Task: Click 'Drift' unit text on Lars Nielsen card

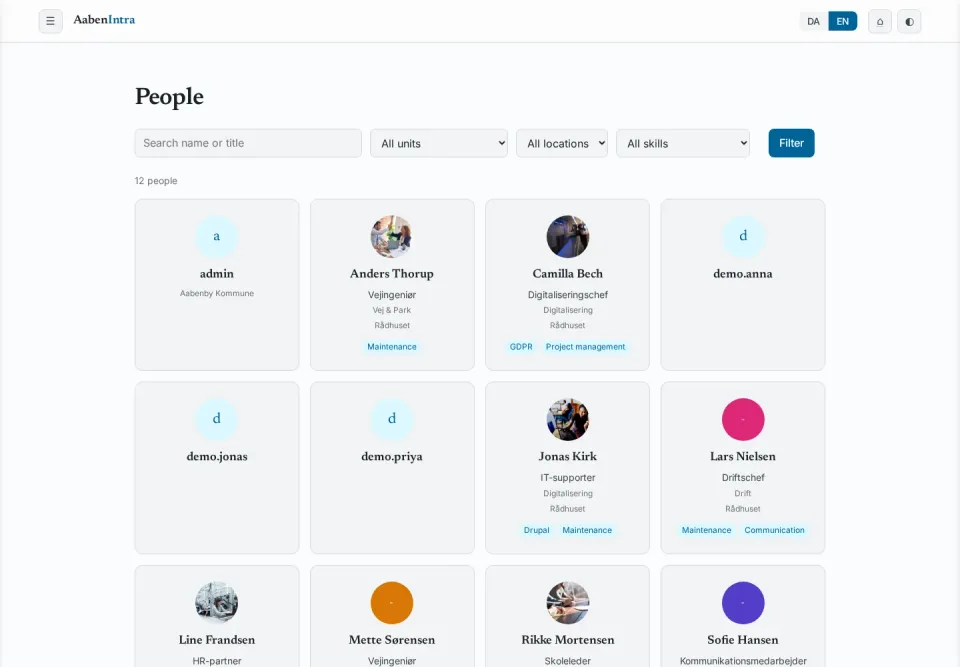Action: pyautogui.click(x=743, y=493)
